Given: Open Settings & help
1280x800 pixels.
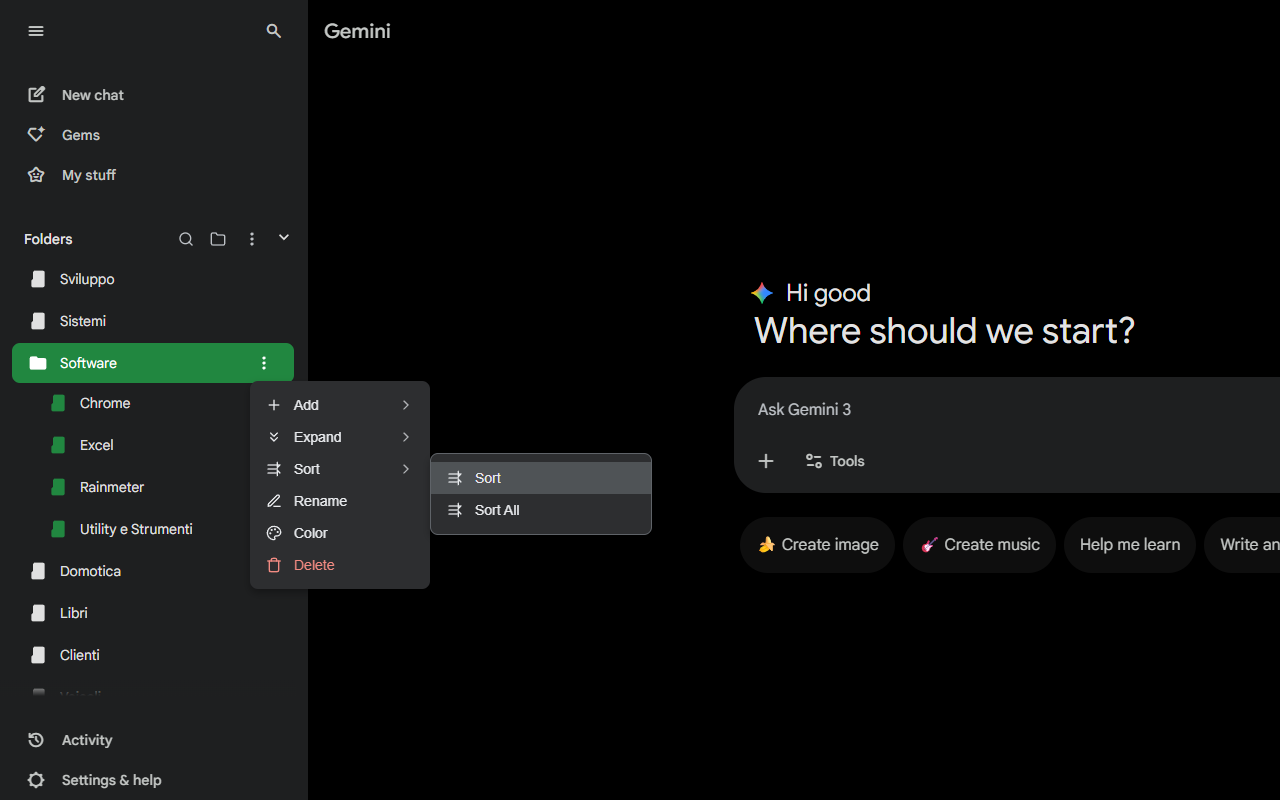Looking at the screenshot, I should click(111, 780).
